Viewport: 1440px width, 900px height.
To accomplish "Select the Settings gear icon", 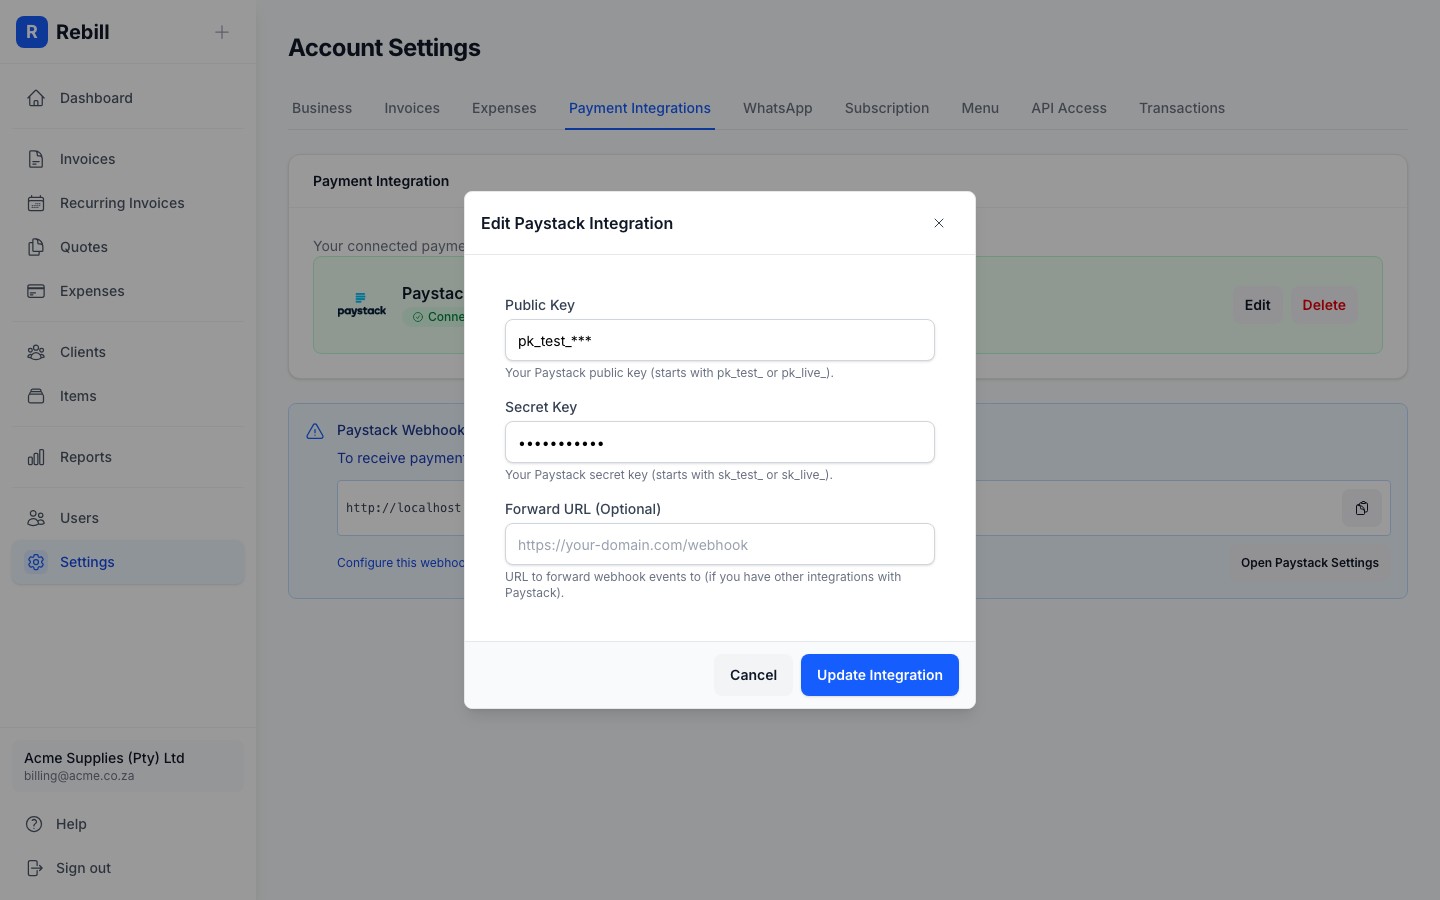I will 36,562.
